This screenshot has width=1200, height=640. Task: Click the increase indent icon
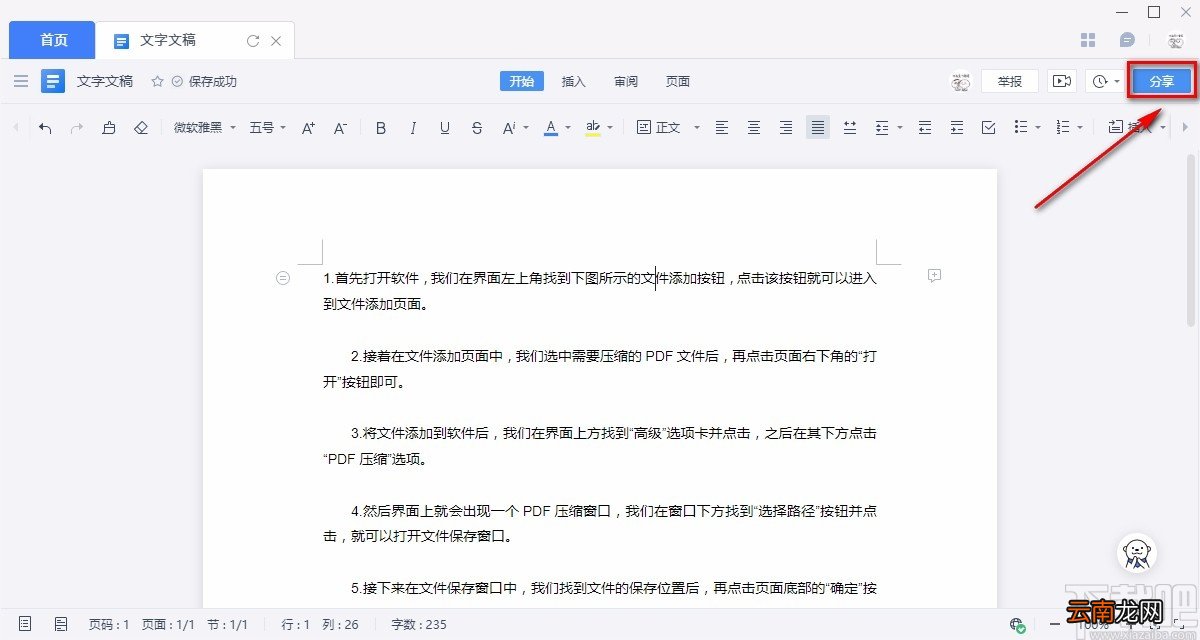[x=957, y=128]
